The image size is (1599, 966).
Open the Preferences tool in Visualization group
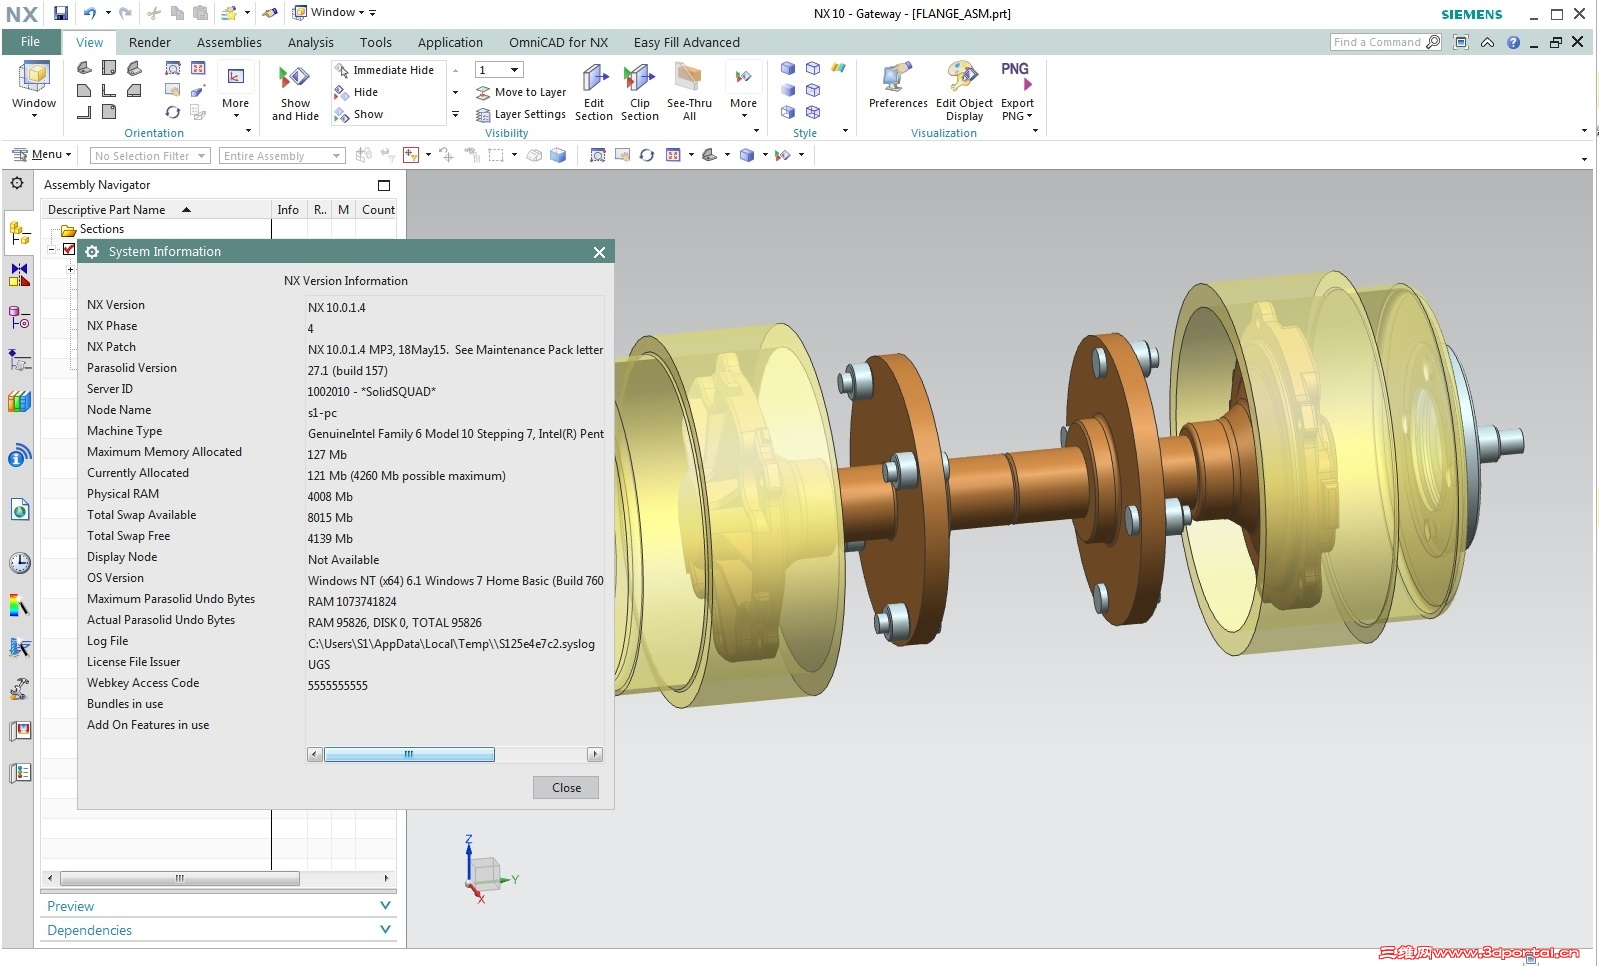tap(898, 87)
